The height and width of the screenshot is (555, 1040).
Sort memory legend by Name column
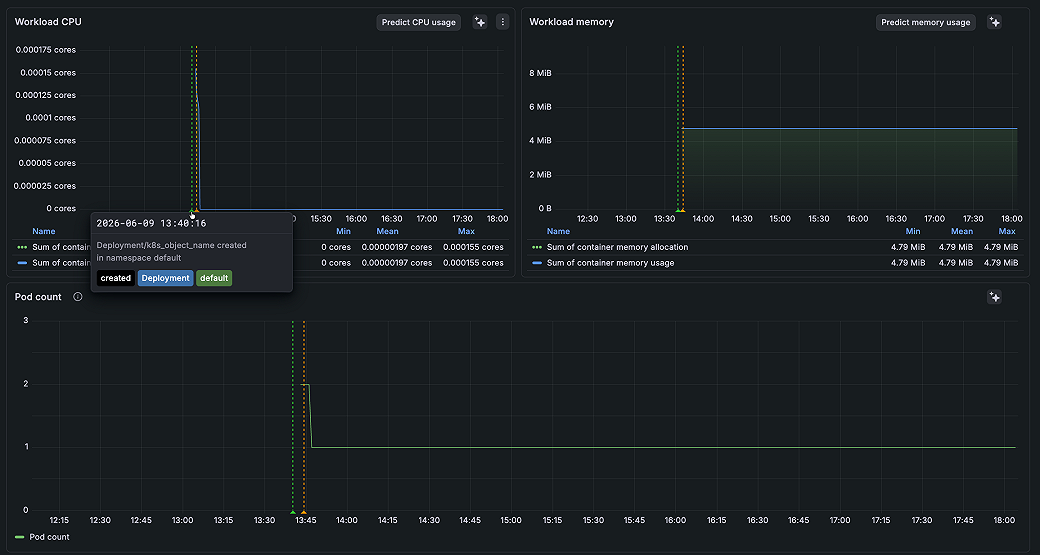click(x=558, y=231)
